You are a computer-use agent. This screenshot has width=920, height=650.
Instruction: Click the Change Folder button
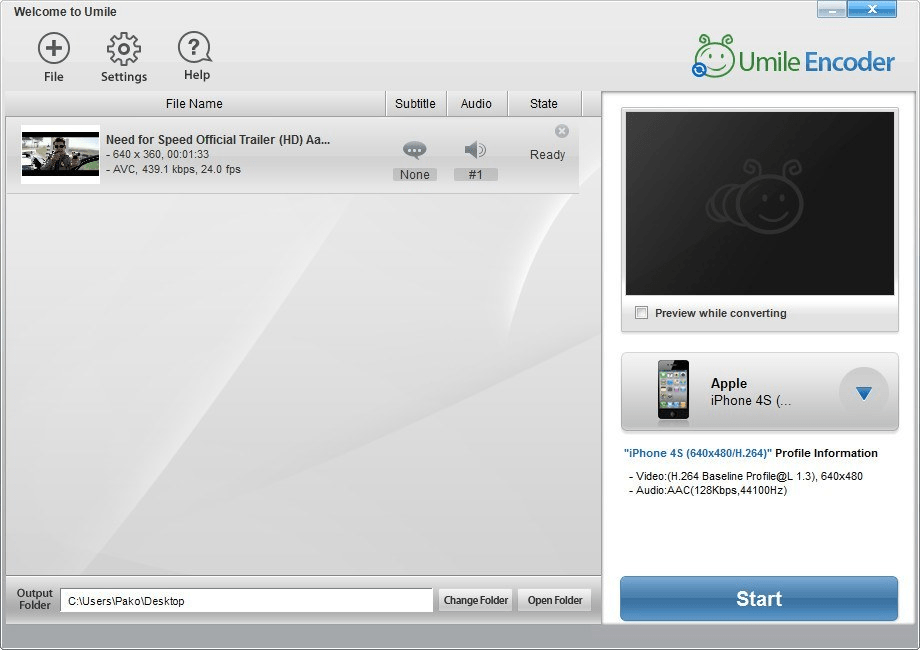[x=475, y=600]
